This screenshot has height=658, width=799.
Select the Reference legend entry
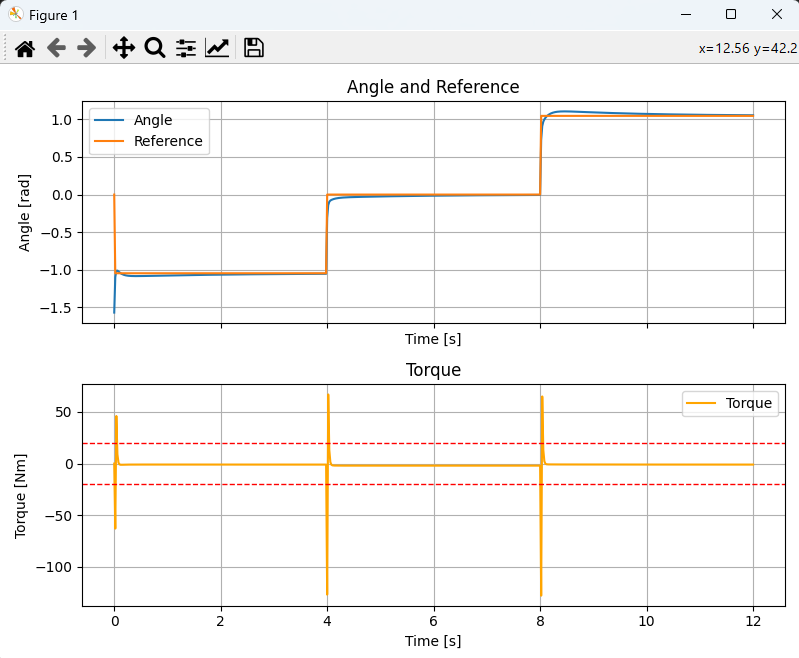168,141
